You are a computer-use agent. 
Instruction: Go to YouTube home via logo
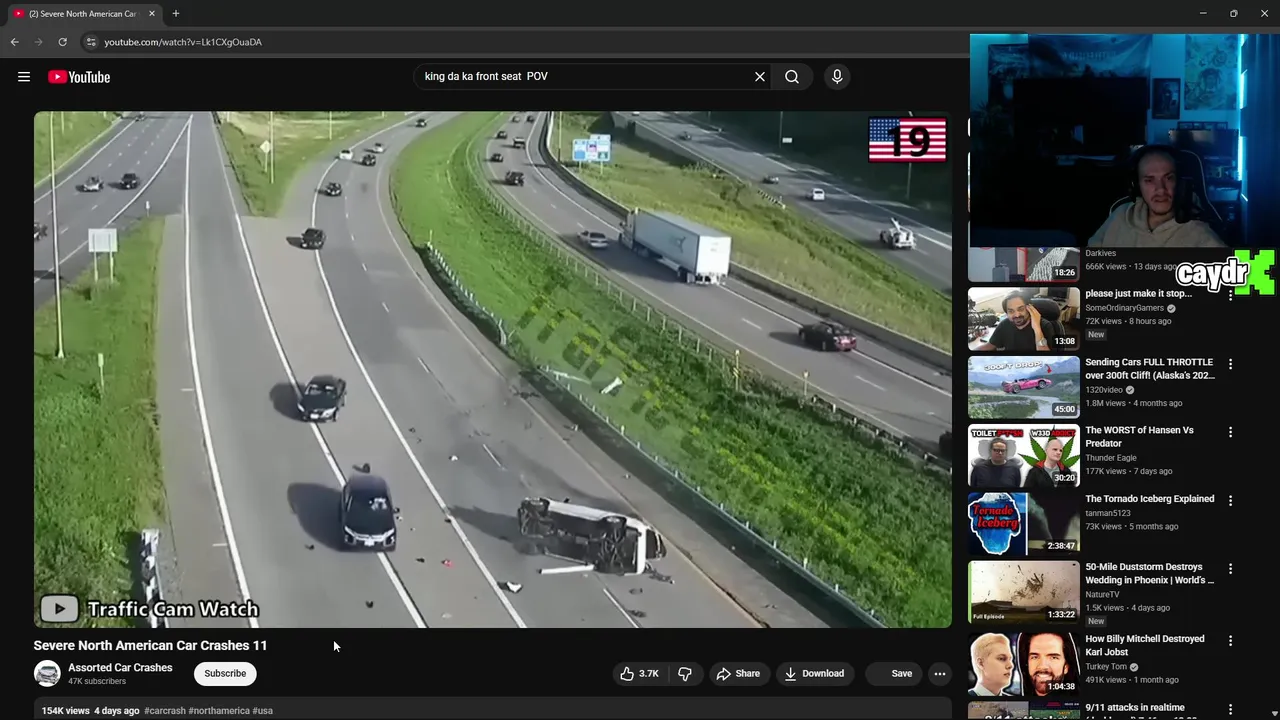tap(79, 77)
